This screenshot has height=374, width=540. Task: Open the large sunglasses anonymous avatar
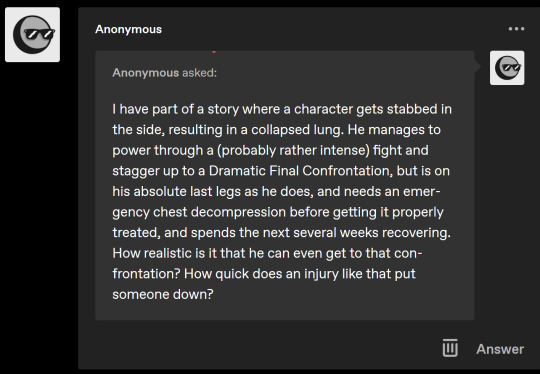pyautogui.click(x=32, y=35)
